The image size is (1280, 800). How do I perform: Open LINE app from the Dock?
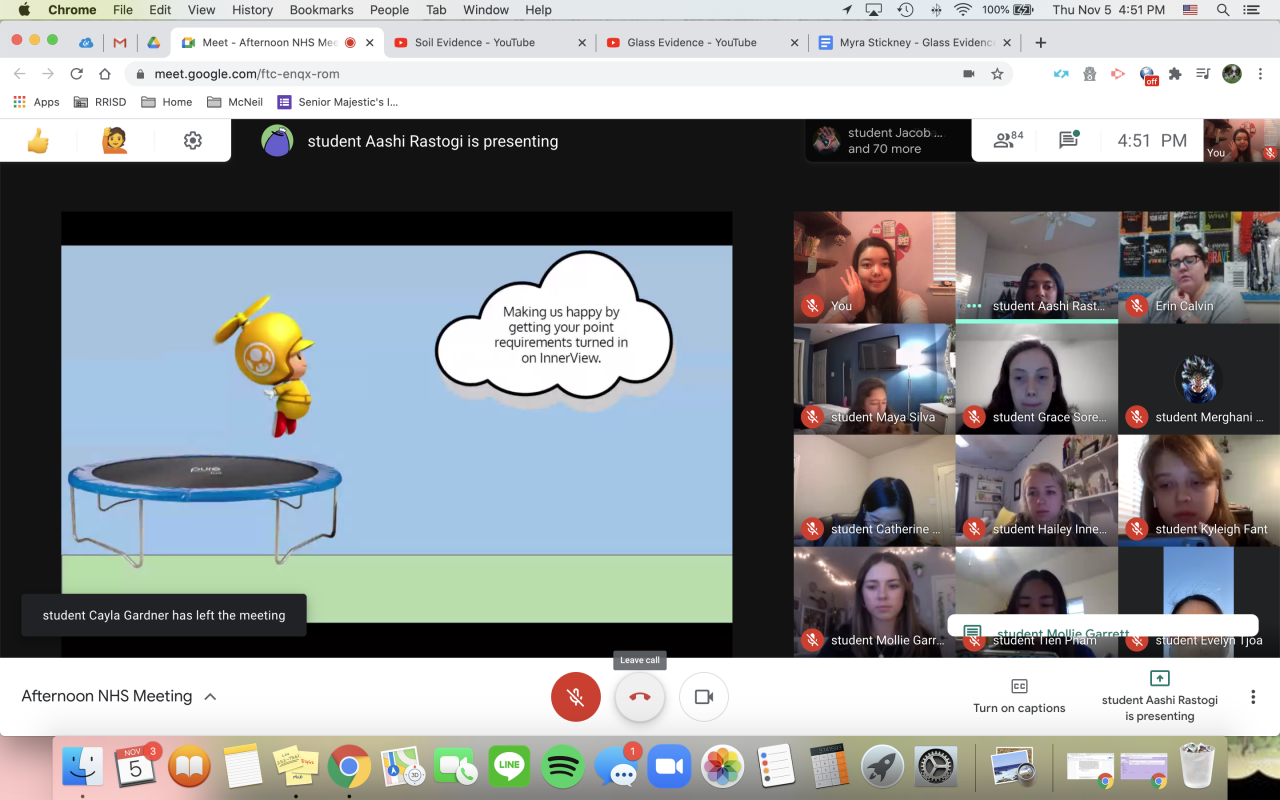point(509,767)
